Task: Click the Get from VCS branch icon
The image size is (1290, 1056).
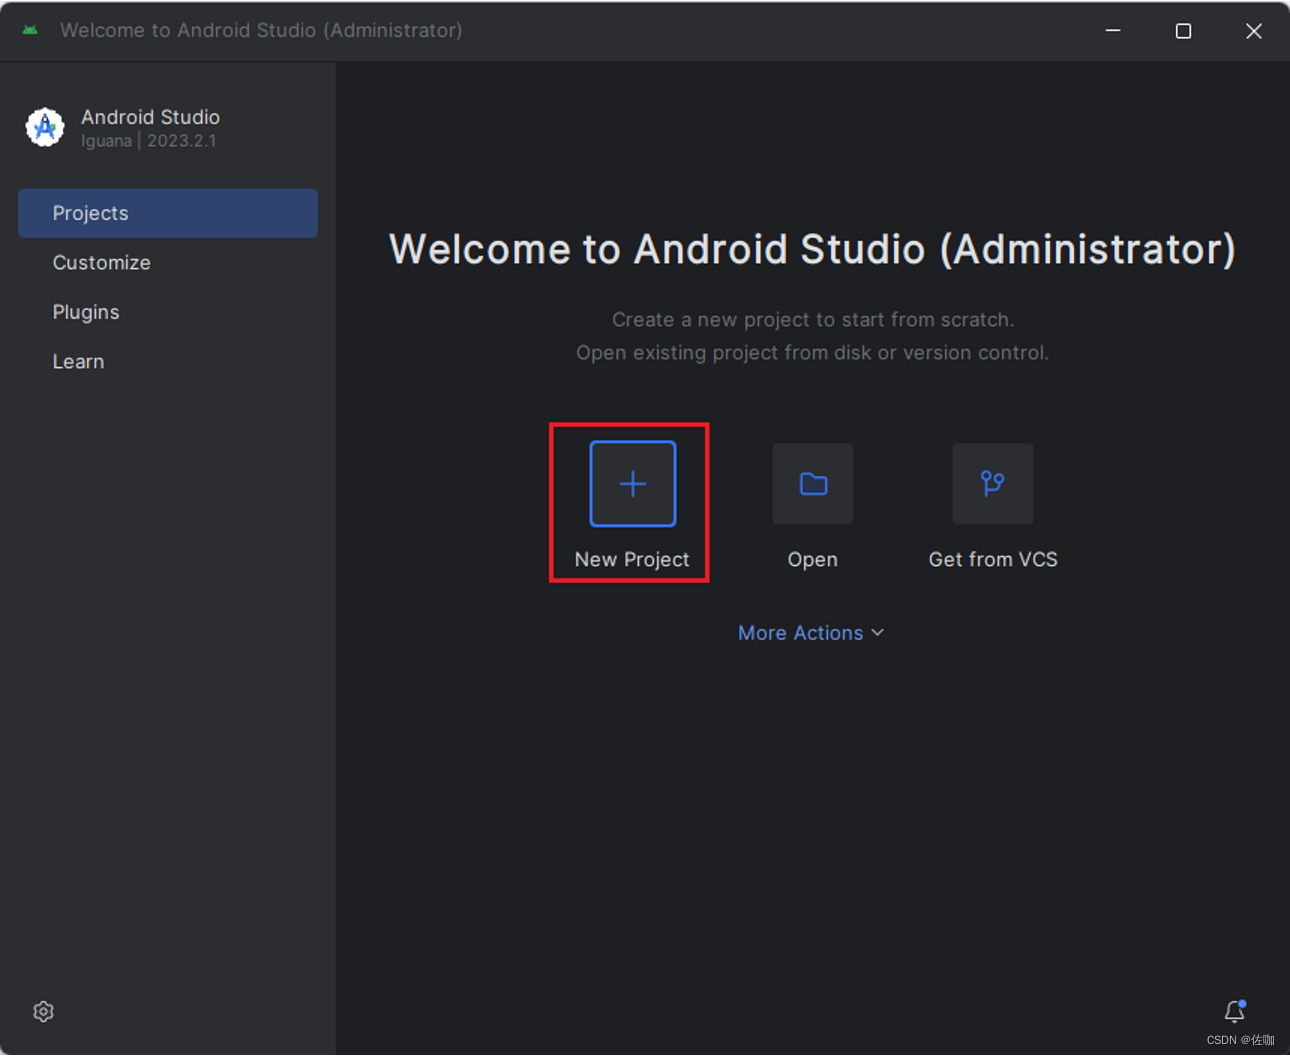Action: [x=993, y=484]
